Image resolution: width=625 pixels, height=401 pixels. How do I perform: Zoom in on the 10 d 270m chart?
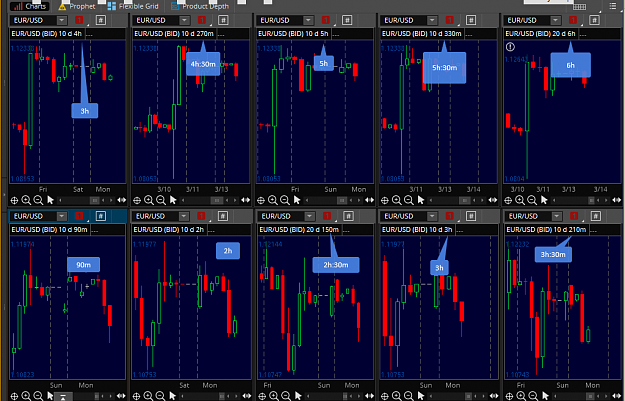coord(149,200)
